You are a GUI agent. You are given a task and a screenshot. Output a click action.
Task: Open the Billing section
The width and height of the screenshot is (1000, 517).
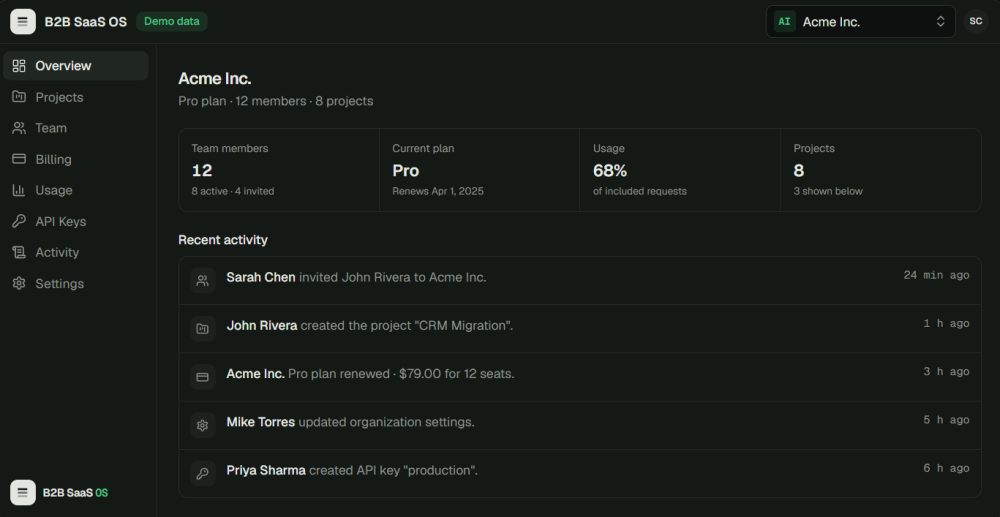tap(75, 159)
